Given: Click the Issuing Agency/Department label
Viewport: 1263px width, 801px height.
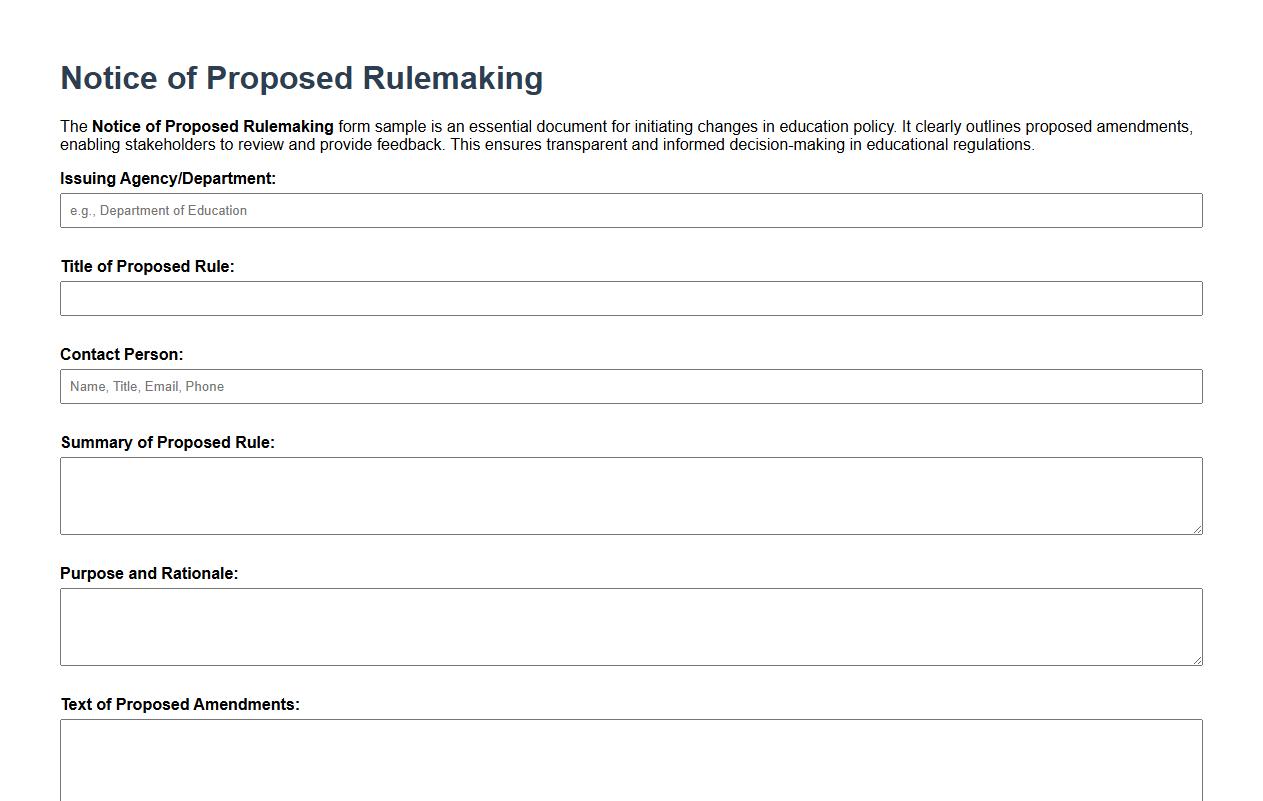Looking at the screenshot, I should [x=167, y=178].
